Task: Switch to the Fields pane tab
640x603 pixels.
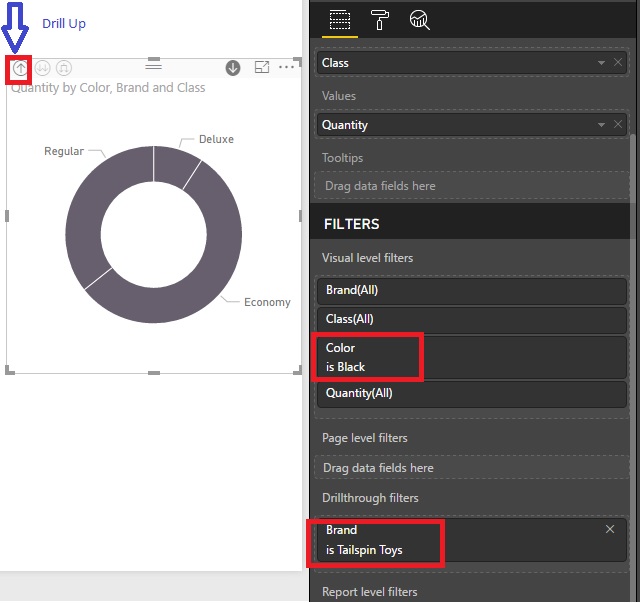Action: click(x=340, y=20)
